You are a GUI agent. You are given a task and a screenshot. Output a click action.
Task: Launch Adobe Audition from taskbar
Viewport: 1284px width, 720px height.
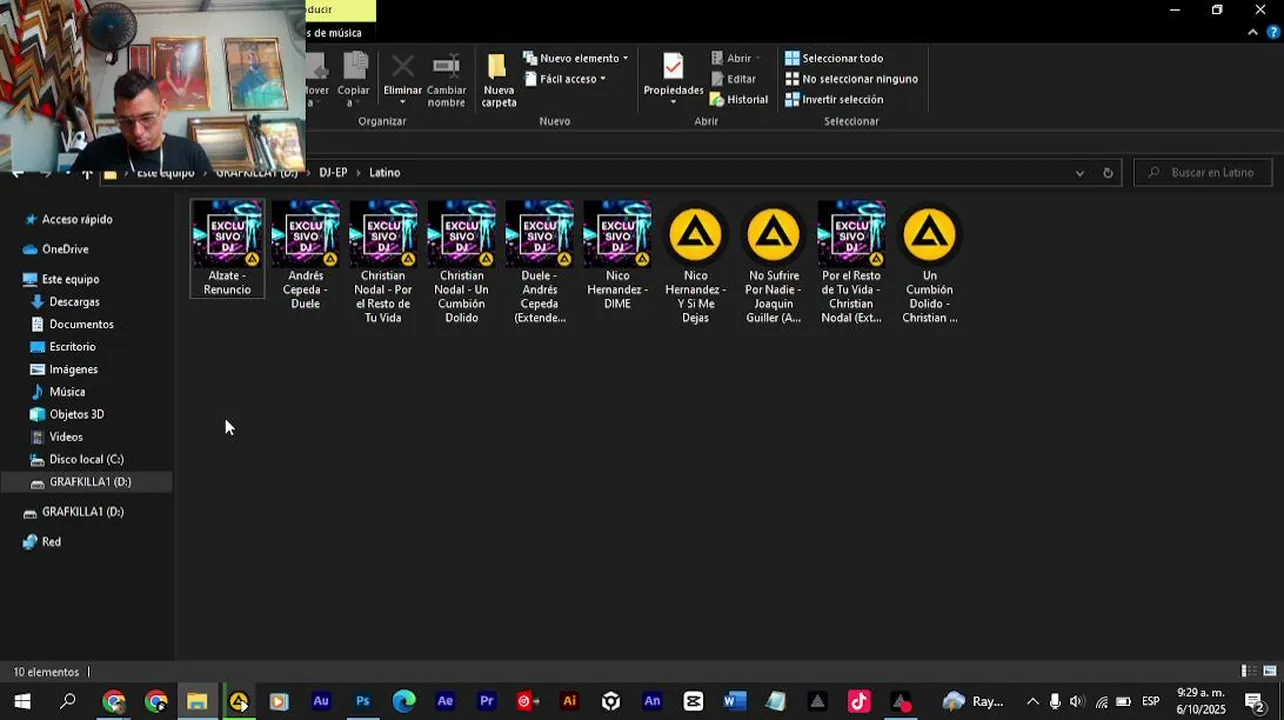click(321, 702)
